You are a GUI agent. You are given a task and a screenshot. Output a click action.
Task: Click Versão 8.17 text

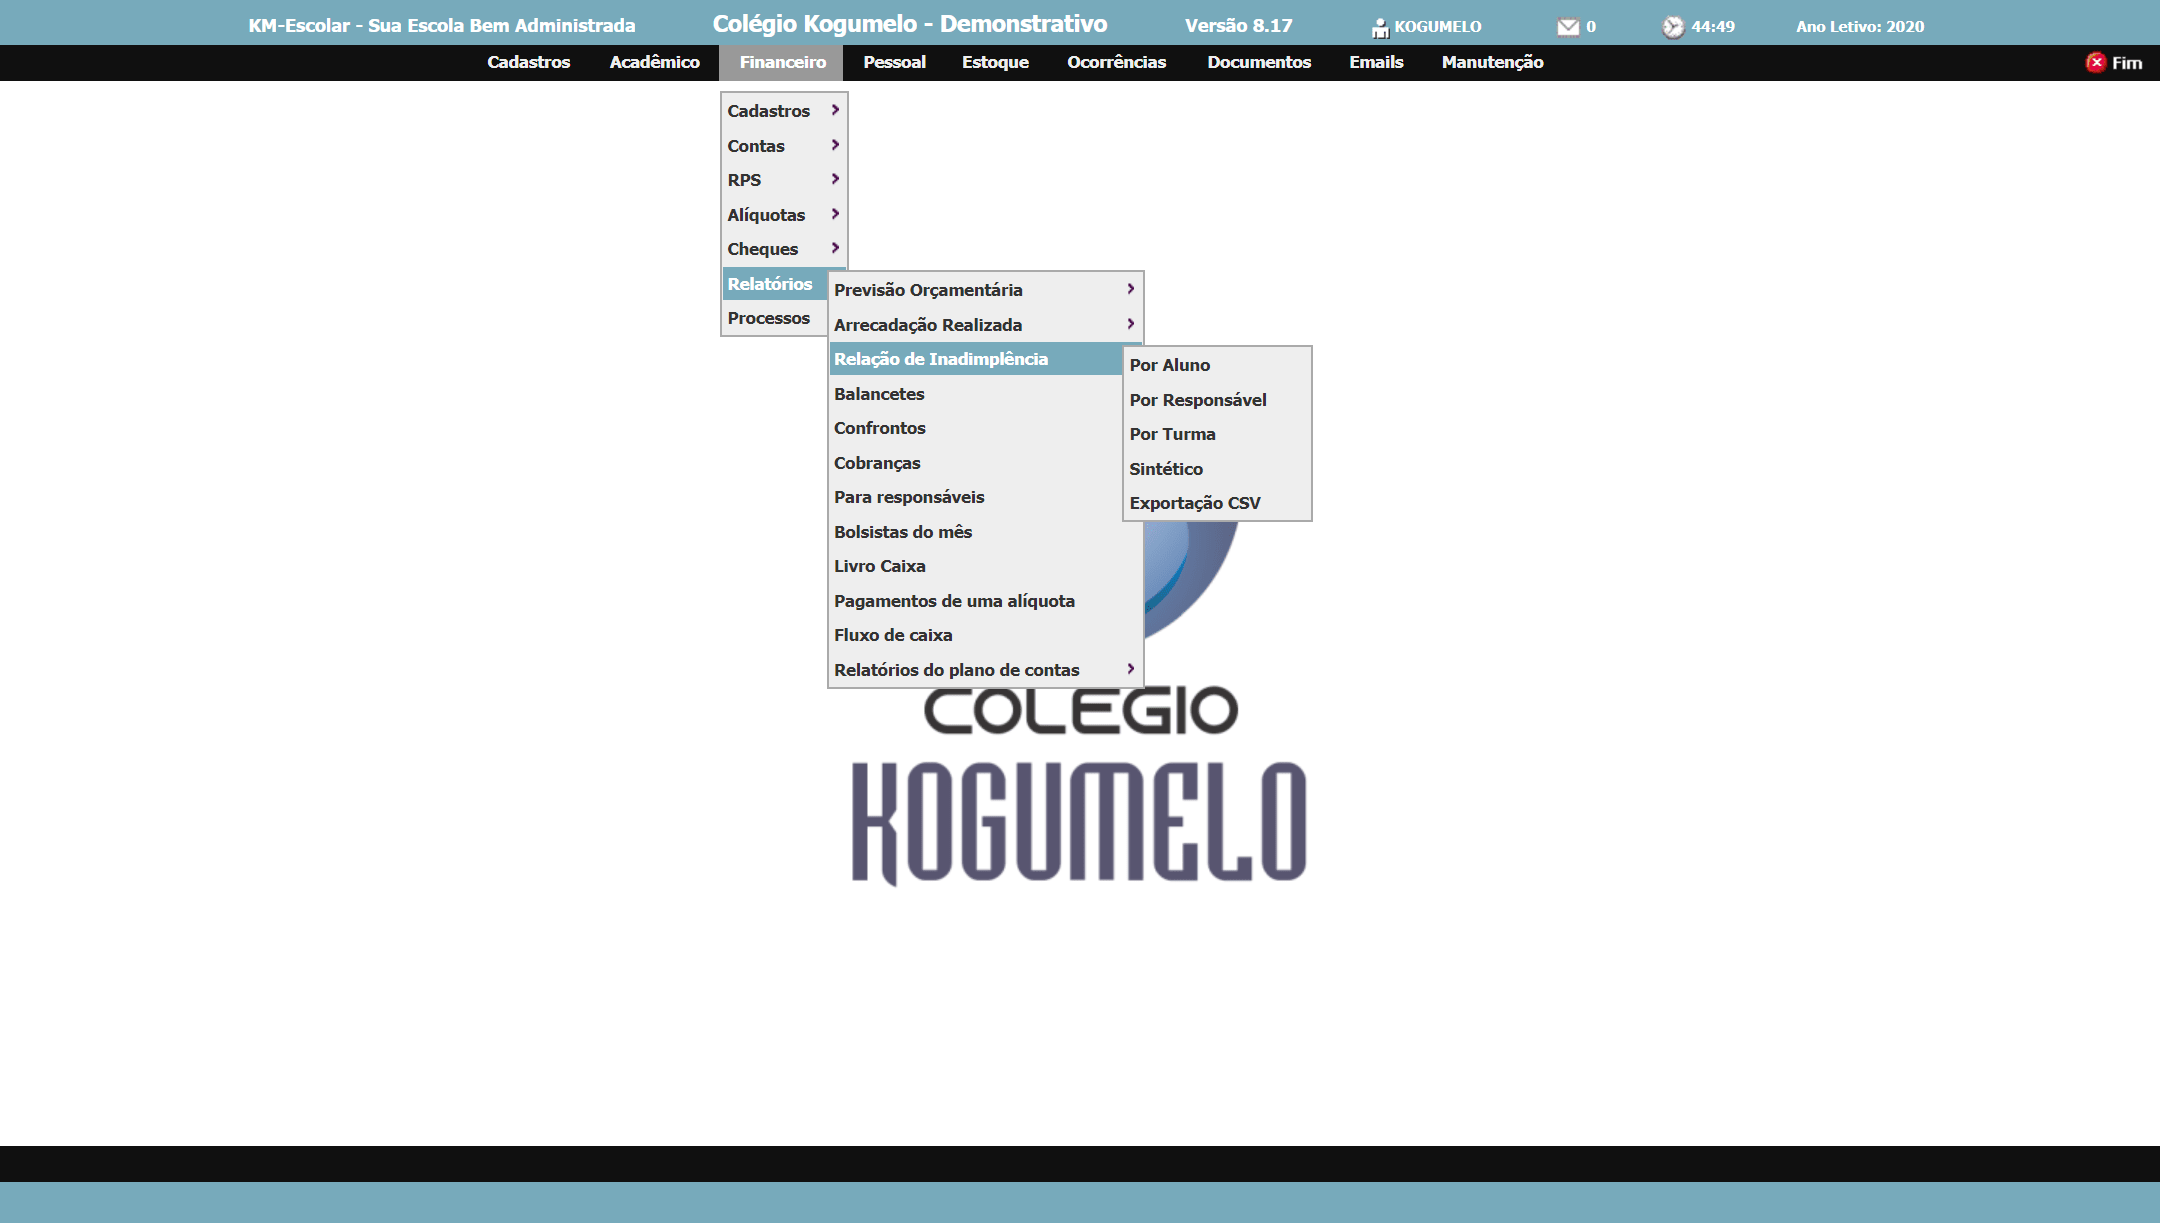pos(1239,26)
